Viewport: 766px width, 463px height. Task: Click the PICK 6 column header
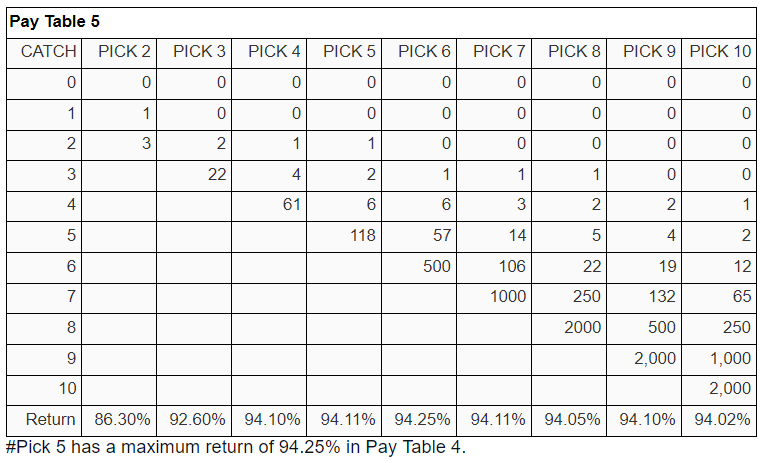[x=424, y=51]
